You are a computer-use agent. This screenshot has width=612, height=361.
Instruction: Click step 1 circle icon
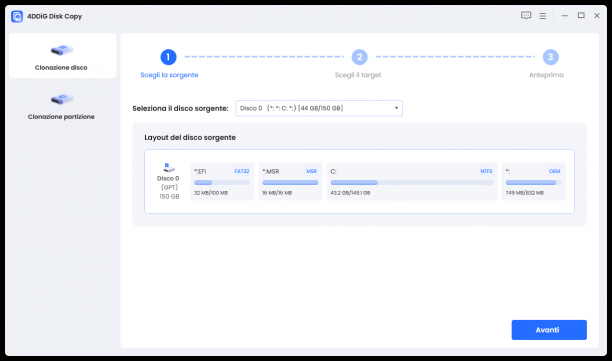(x=168, y=57)
